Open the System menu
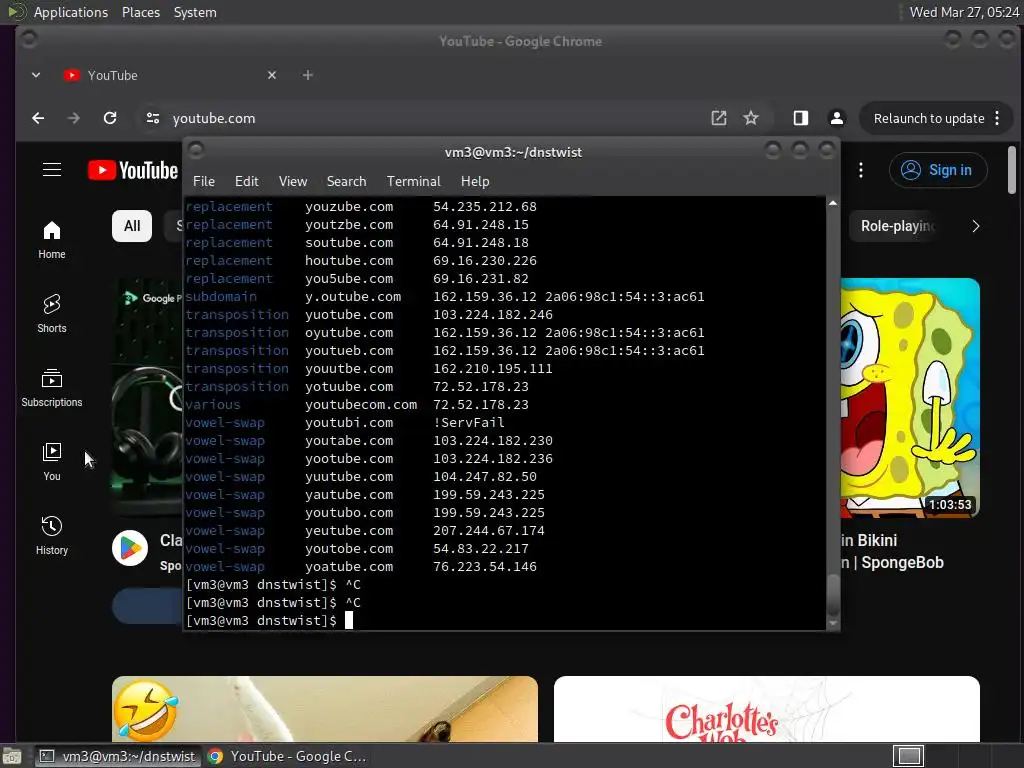Screen dimensions: 1024x768 [195, 12]
